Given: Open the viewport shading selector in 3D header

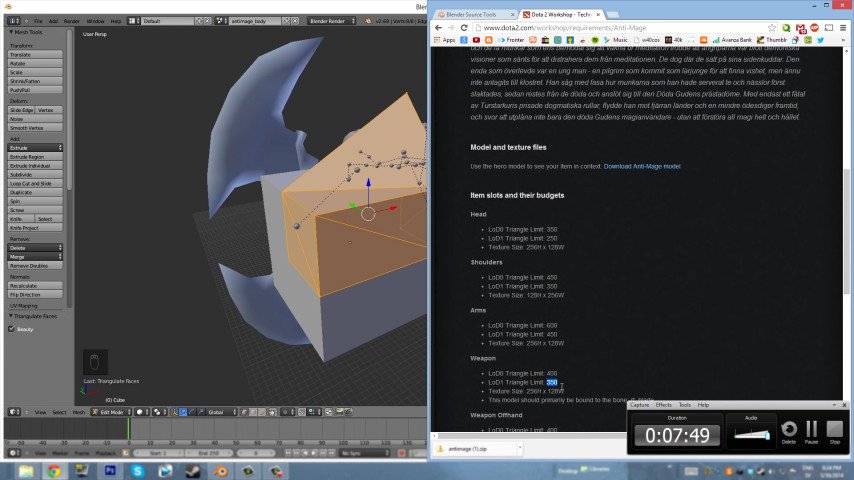Looking at the screenshot, I should [x=143, y=412].
